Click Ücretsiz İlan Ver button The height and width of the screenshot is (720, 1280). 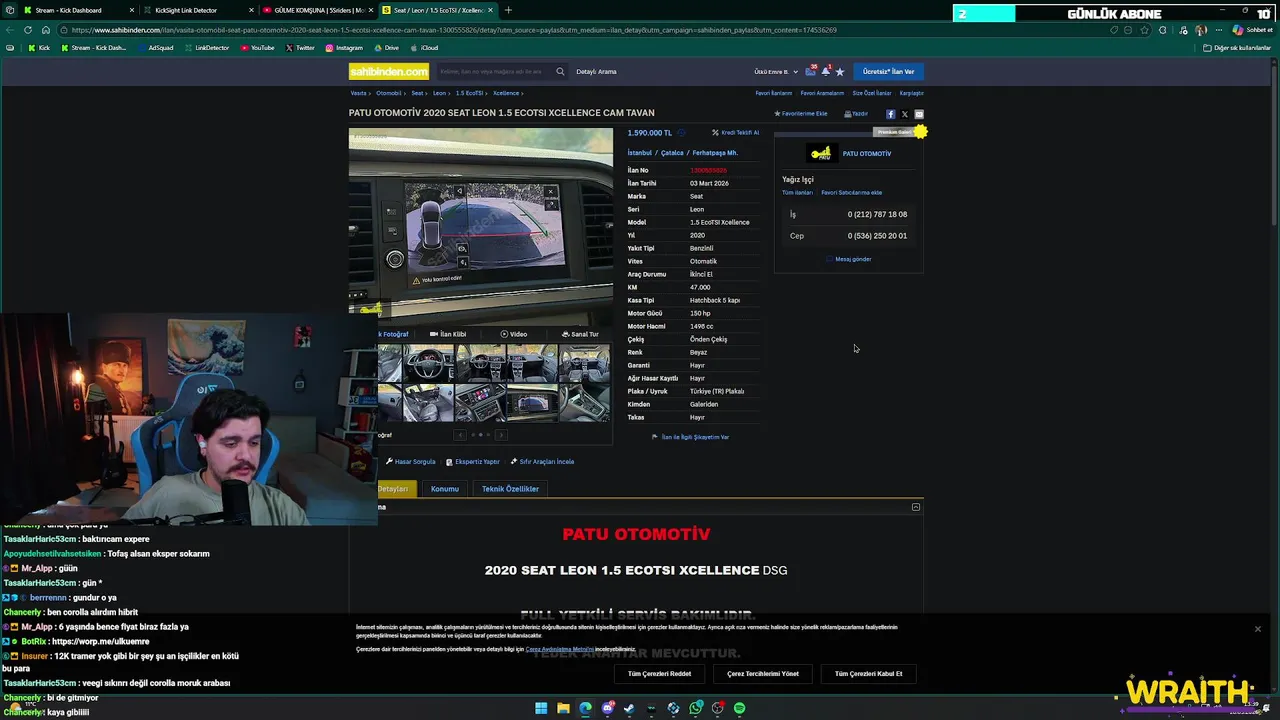889,71
